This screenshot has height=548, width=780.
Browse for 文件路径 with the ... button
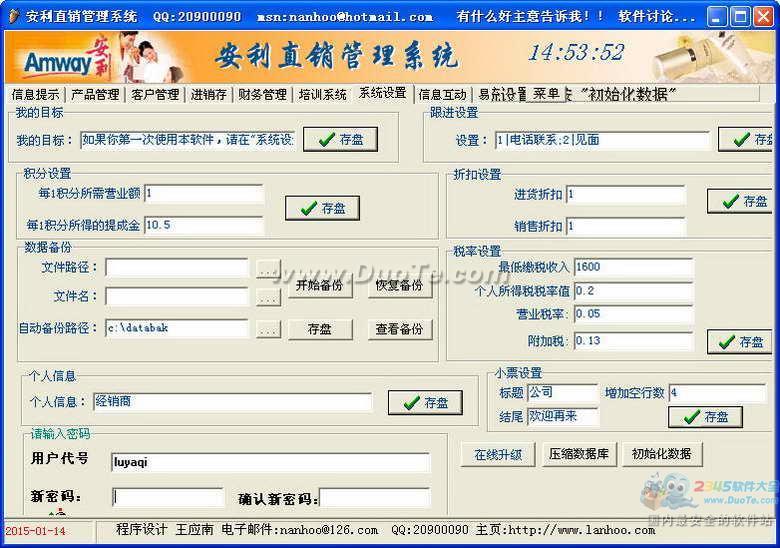point(269,269)
